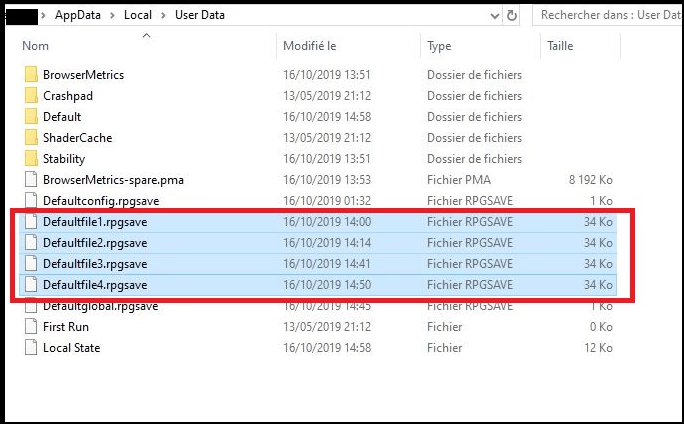Select the Defaultconfig.rpgsave file name
The height and width of the screenshot is (424, 684).
click(101, 201)
